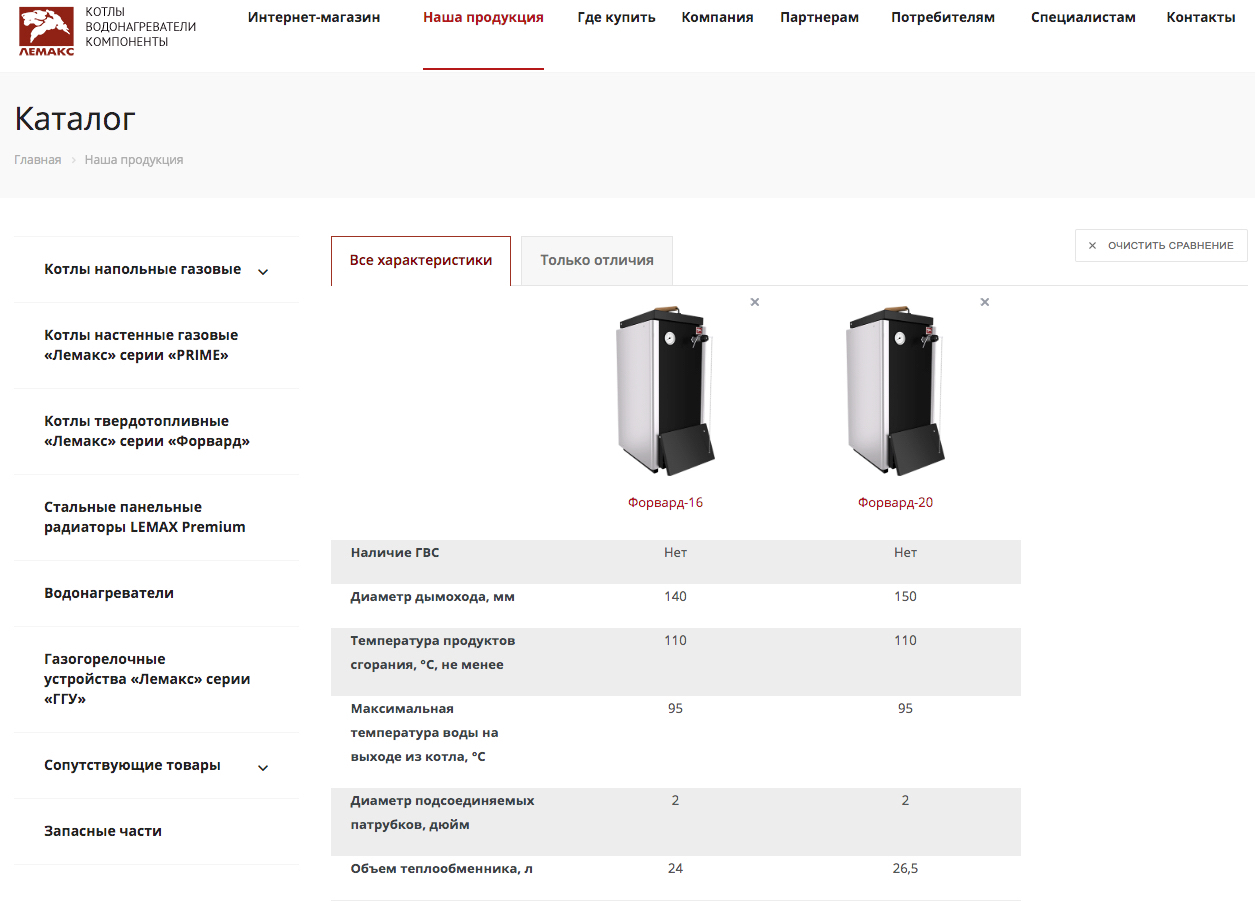The width and height of the screenshot is (1255, 901).
Task: Click the Очистить сравнение button
Action: (x=1161, y=246)
